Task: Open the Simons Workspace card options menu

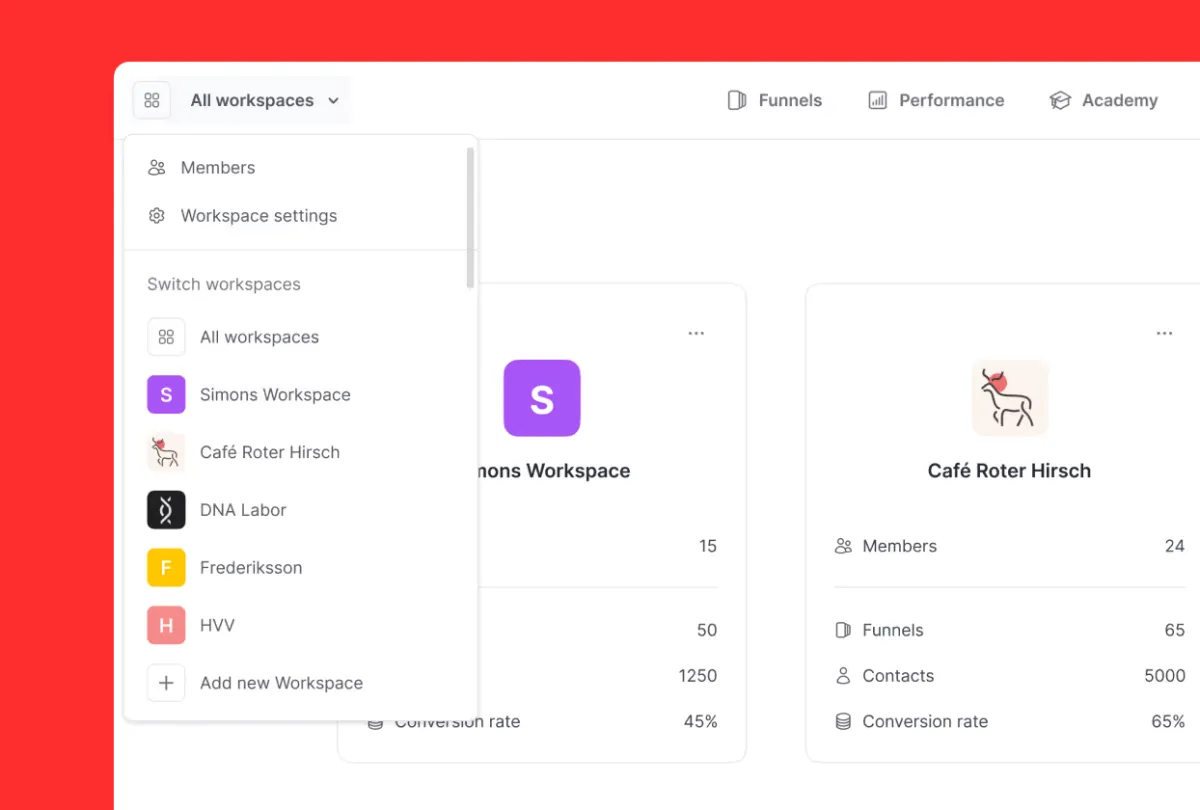Action: [696, 334]
